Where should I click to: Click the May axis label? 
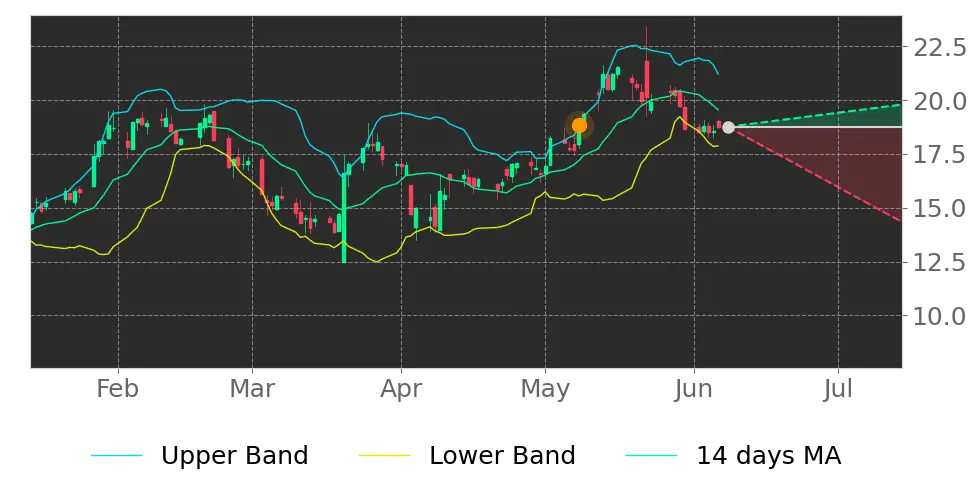pyautogui.click(x=546, y=391)
